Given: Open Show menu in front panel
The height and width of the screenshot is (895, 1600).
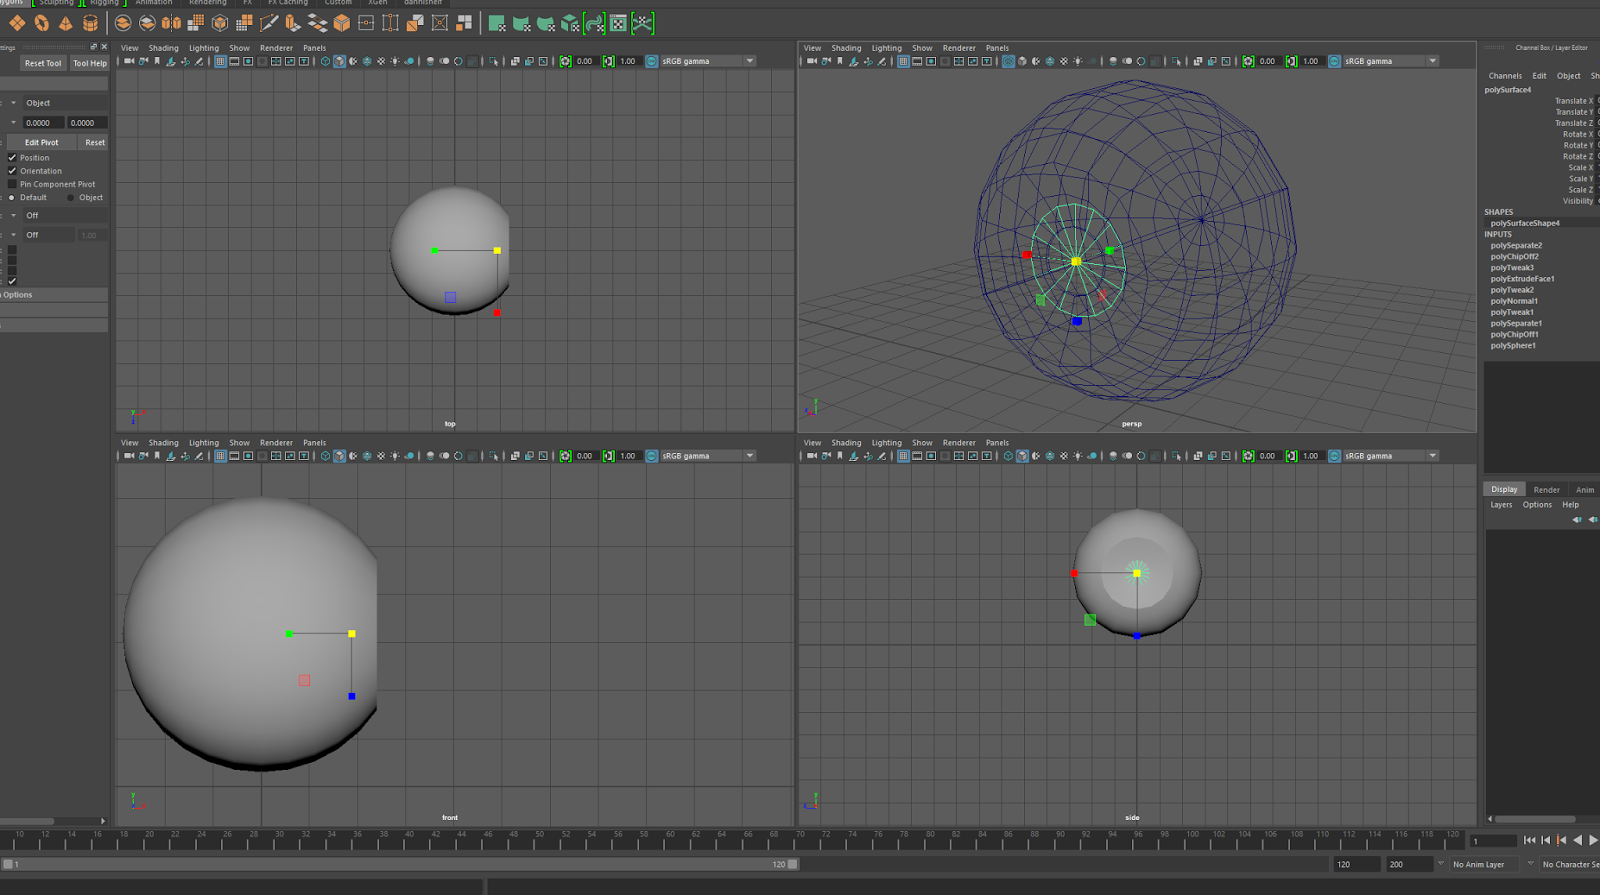Looking at the screenshot, I should [x=239, y=443].
